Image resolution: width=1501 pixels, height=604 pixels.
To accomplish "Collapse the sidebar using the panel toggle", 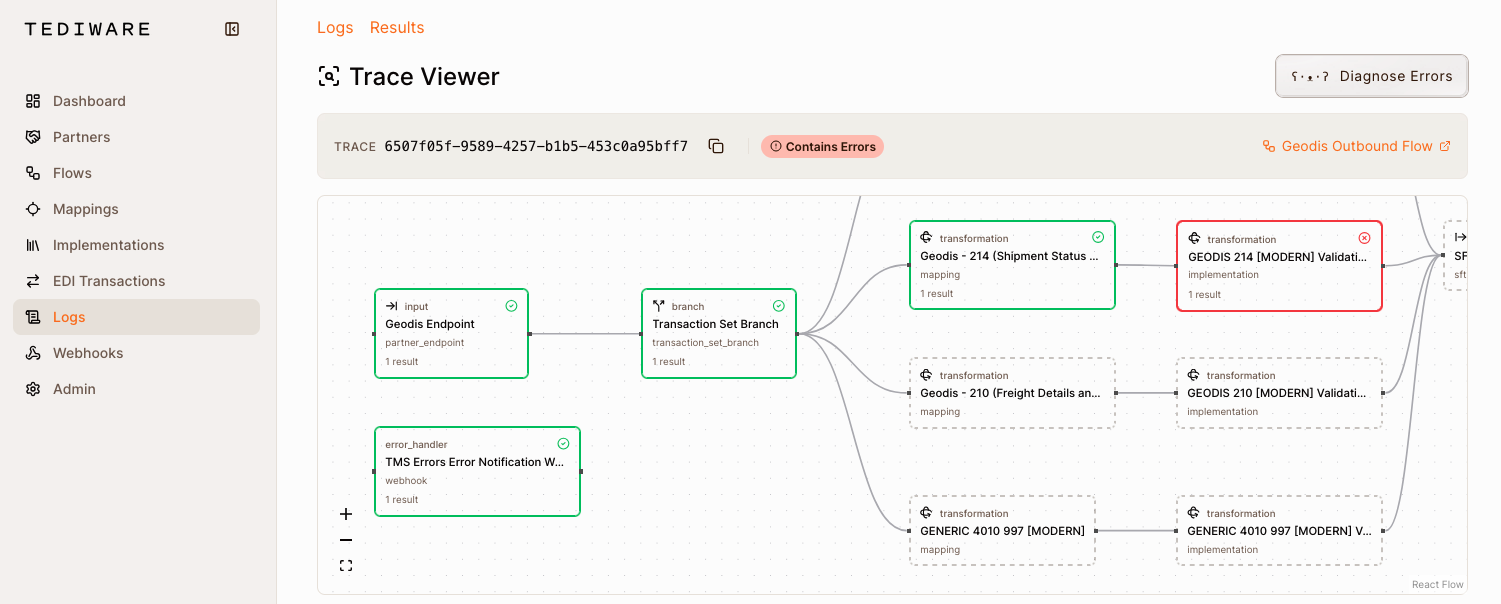I will 231,28.
